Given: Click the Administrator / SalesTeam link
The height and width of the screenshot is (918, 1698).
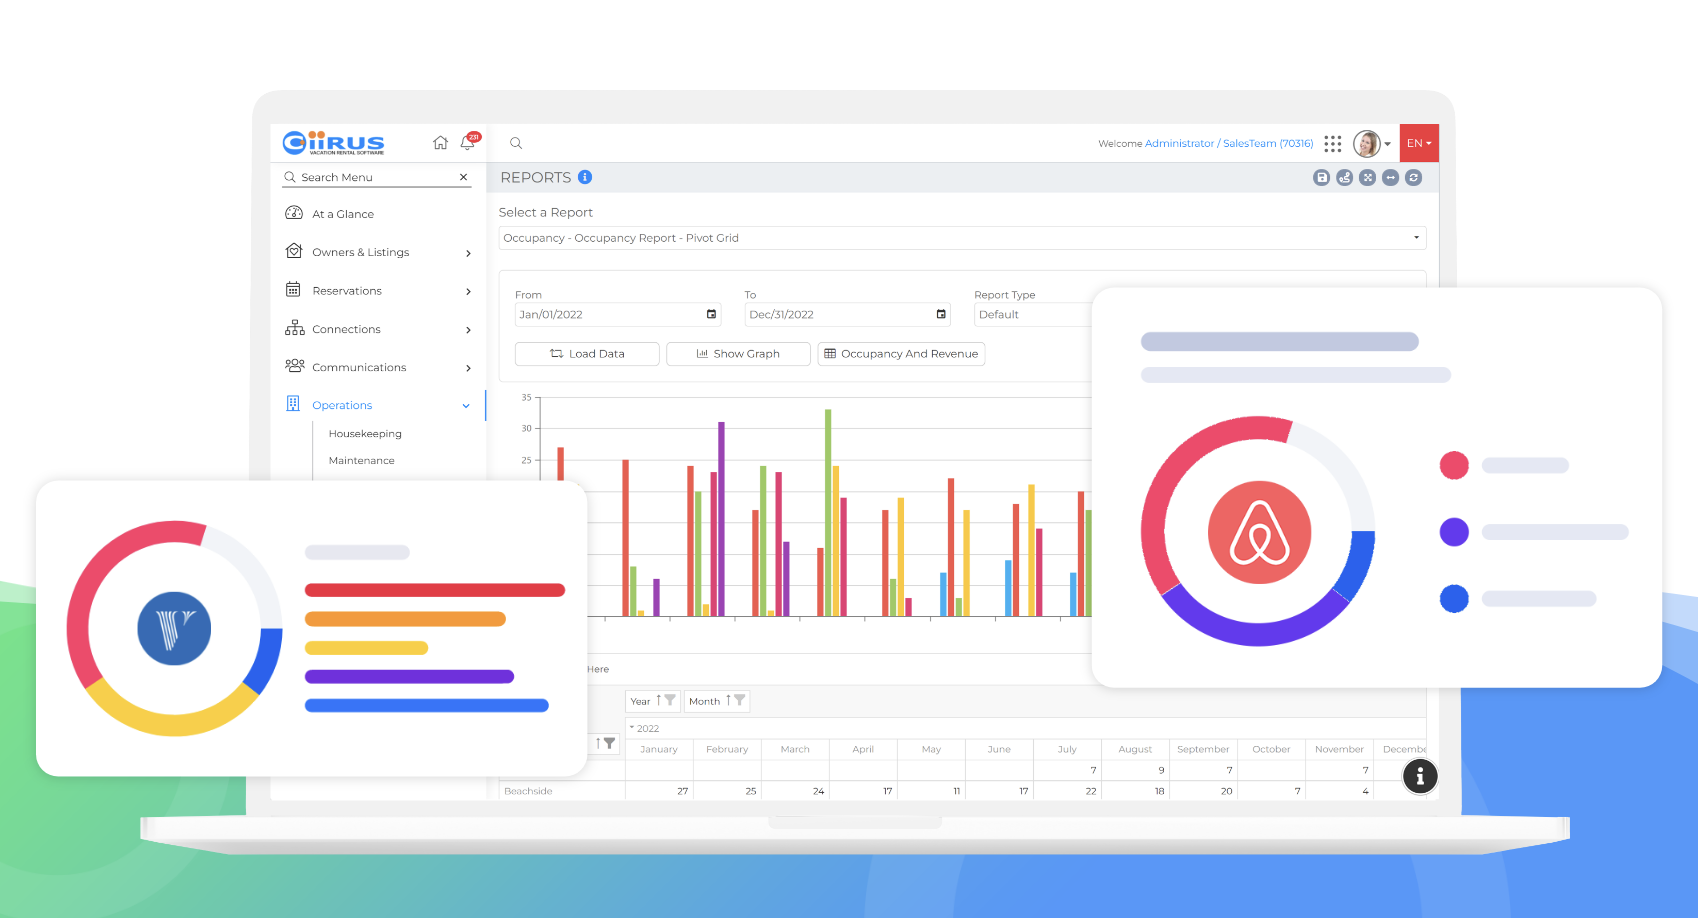Looking at the screenshot, I should point(1229,144).
